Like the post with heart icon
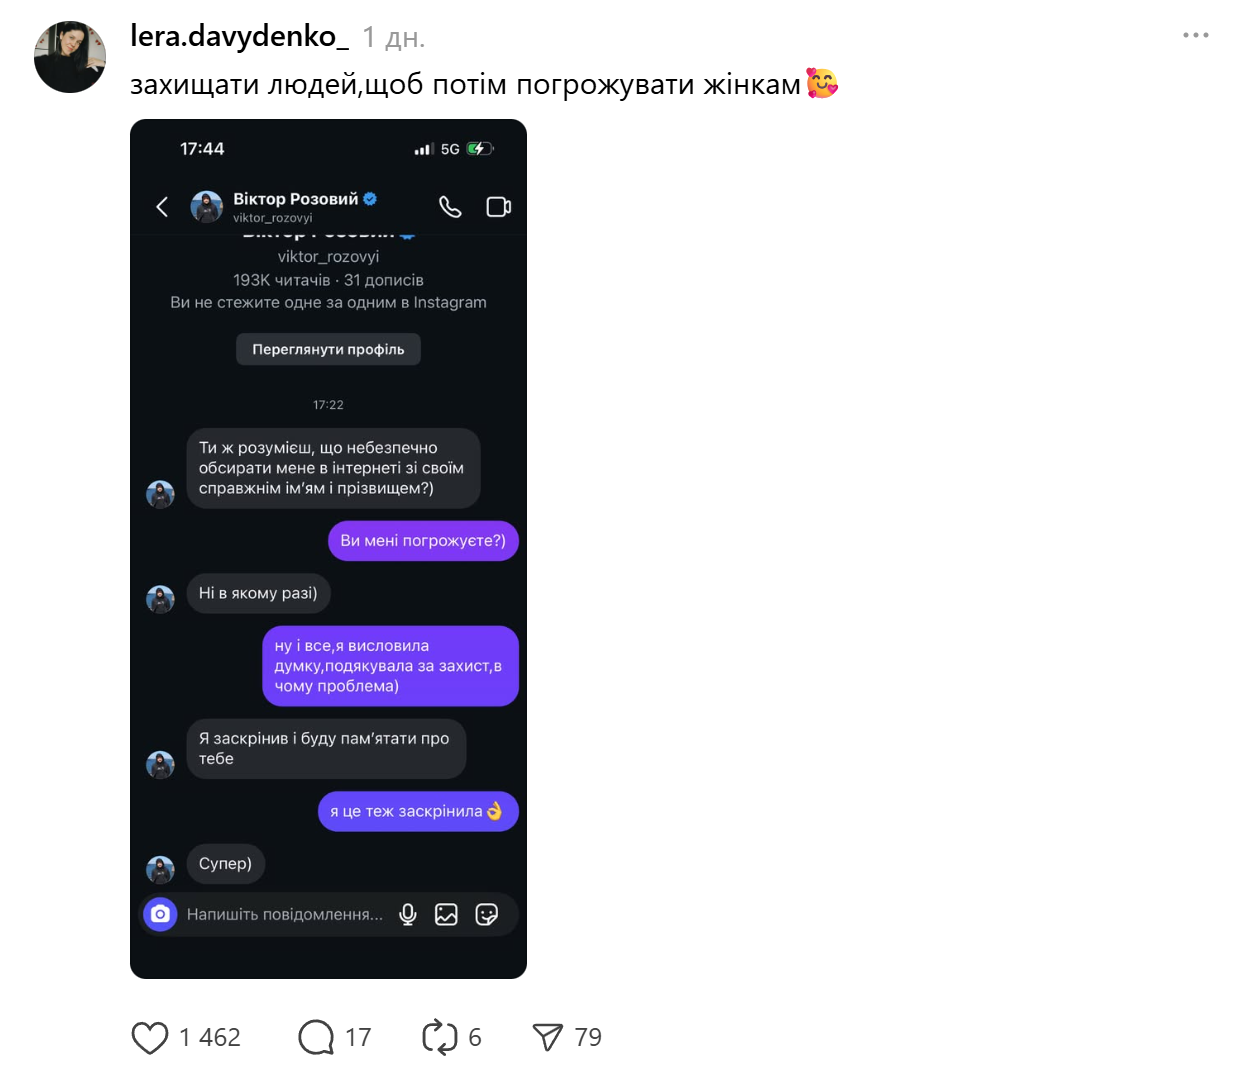This screenshot has height=1070, width=1237. (150, 1038)
